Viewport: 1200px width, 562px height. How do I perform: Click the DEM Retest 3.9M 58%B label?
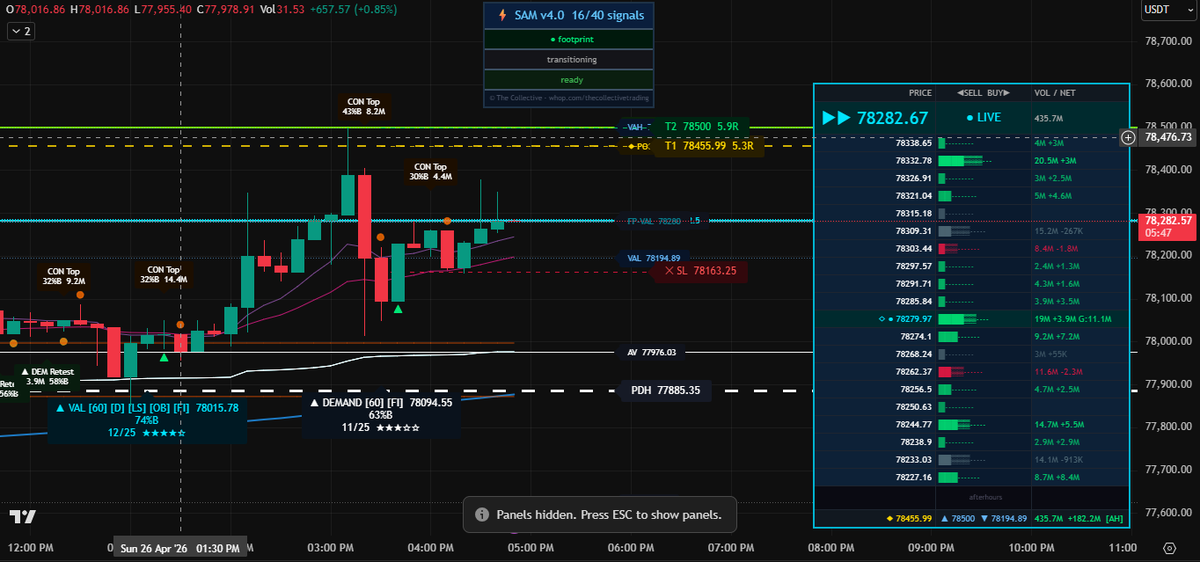pos(46,376)
